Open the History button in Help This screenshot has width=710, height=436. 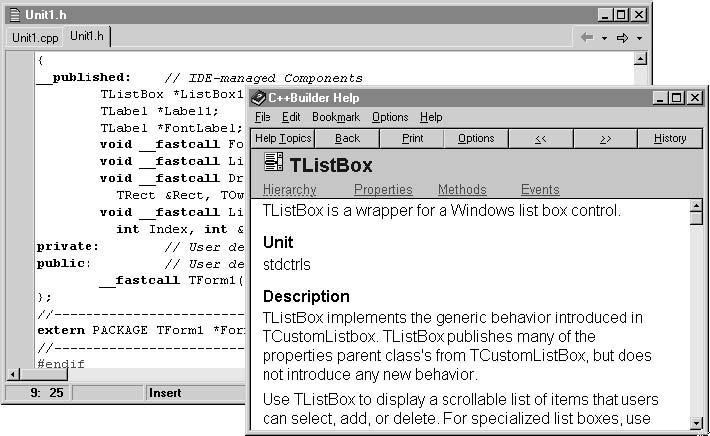[670, 139]
